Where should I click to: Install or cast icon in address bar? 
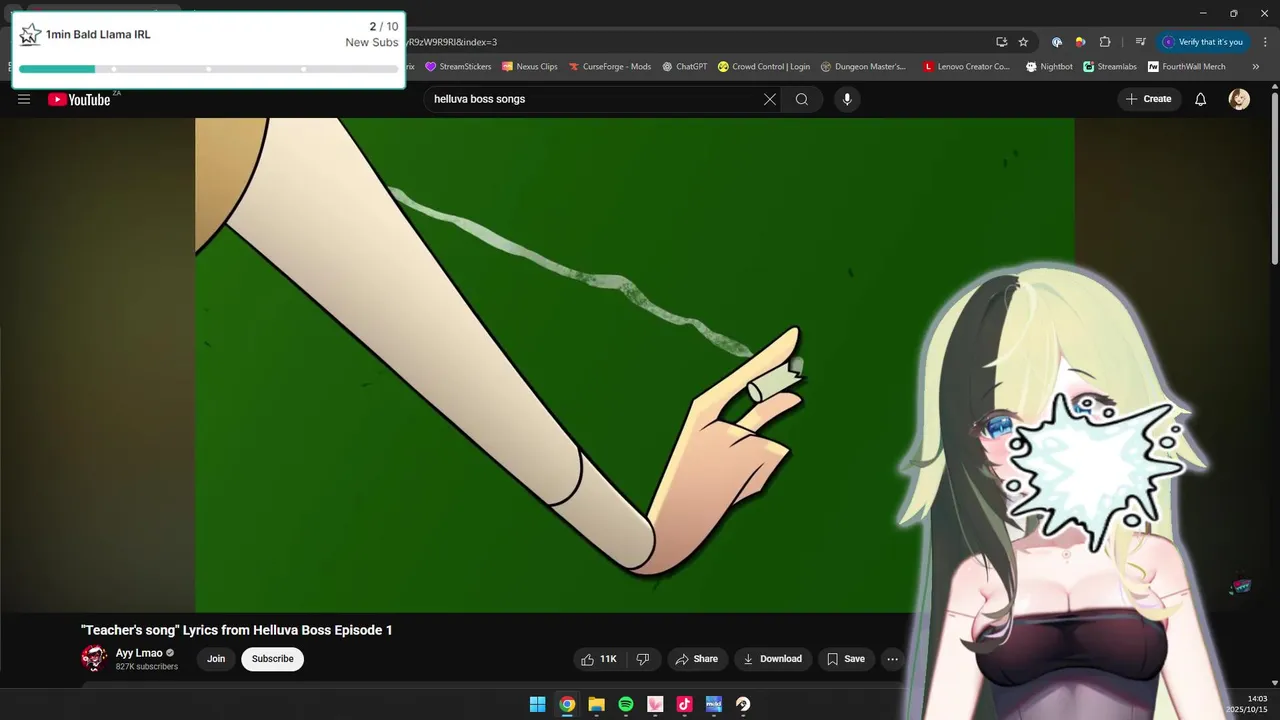click(1001, 42)
